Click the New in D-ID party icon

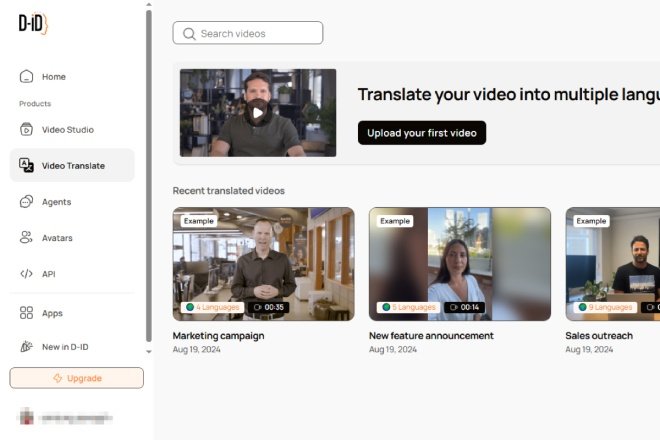26,347
